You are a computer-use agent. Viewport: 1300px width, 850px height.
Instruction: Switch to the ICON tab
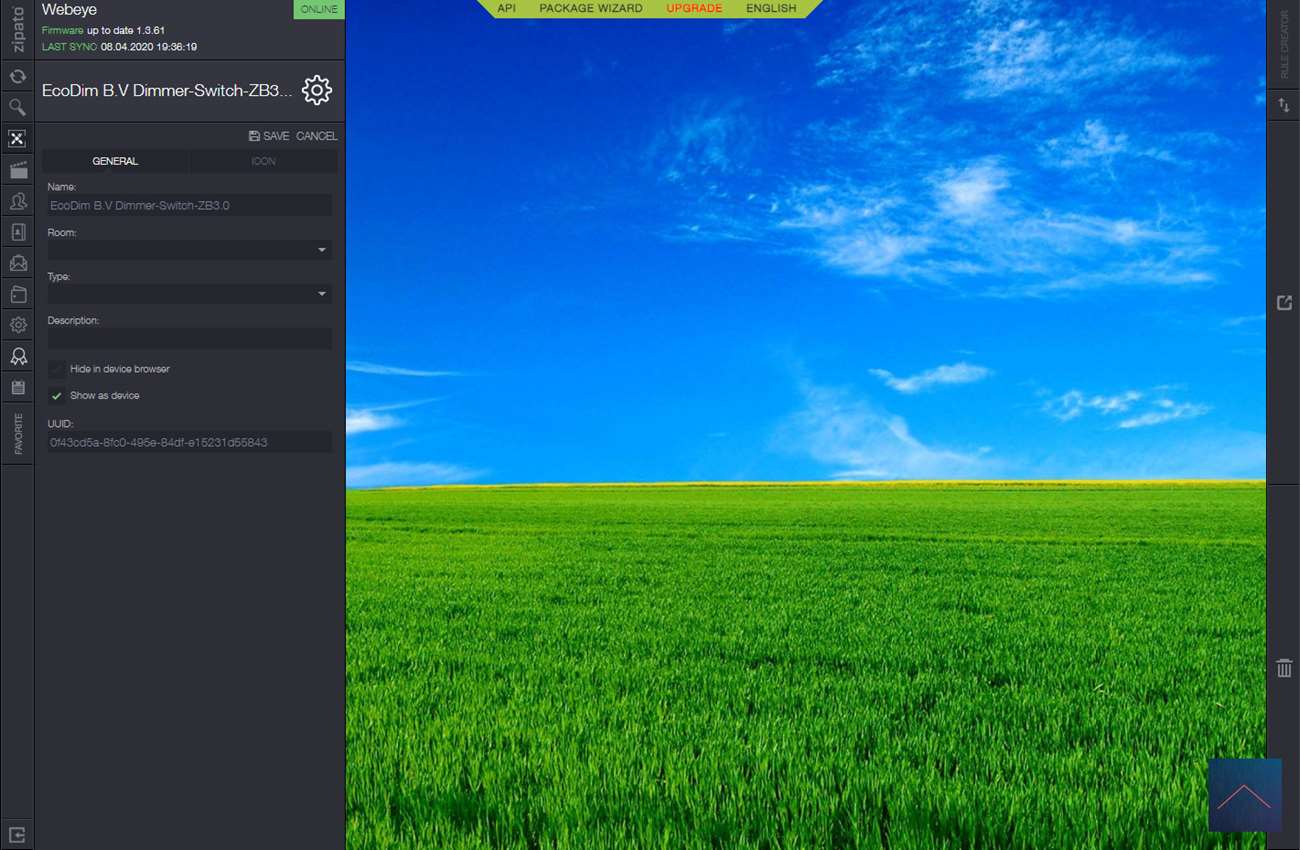click(263, 161)
